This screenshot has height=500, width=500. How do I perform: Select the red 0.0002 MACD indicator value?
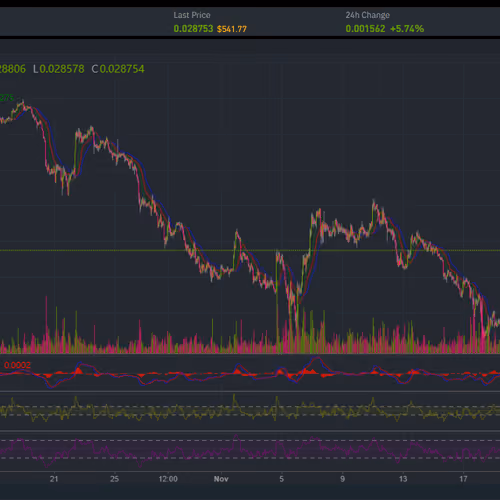pyautogui.click(x=17, y=365)
